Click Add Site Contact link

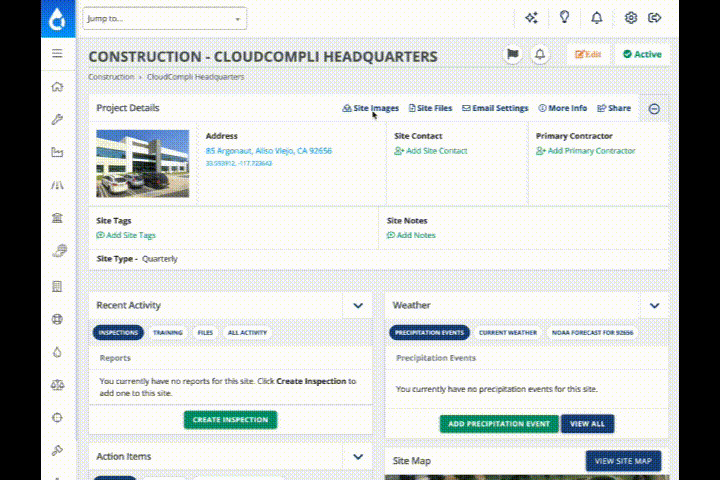click(431, 151)
